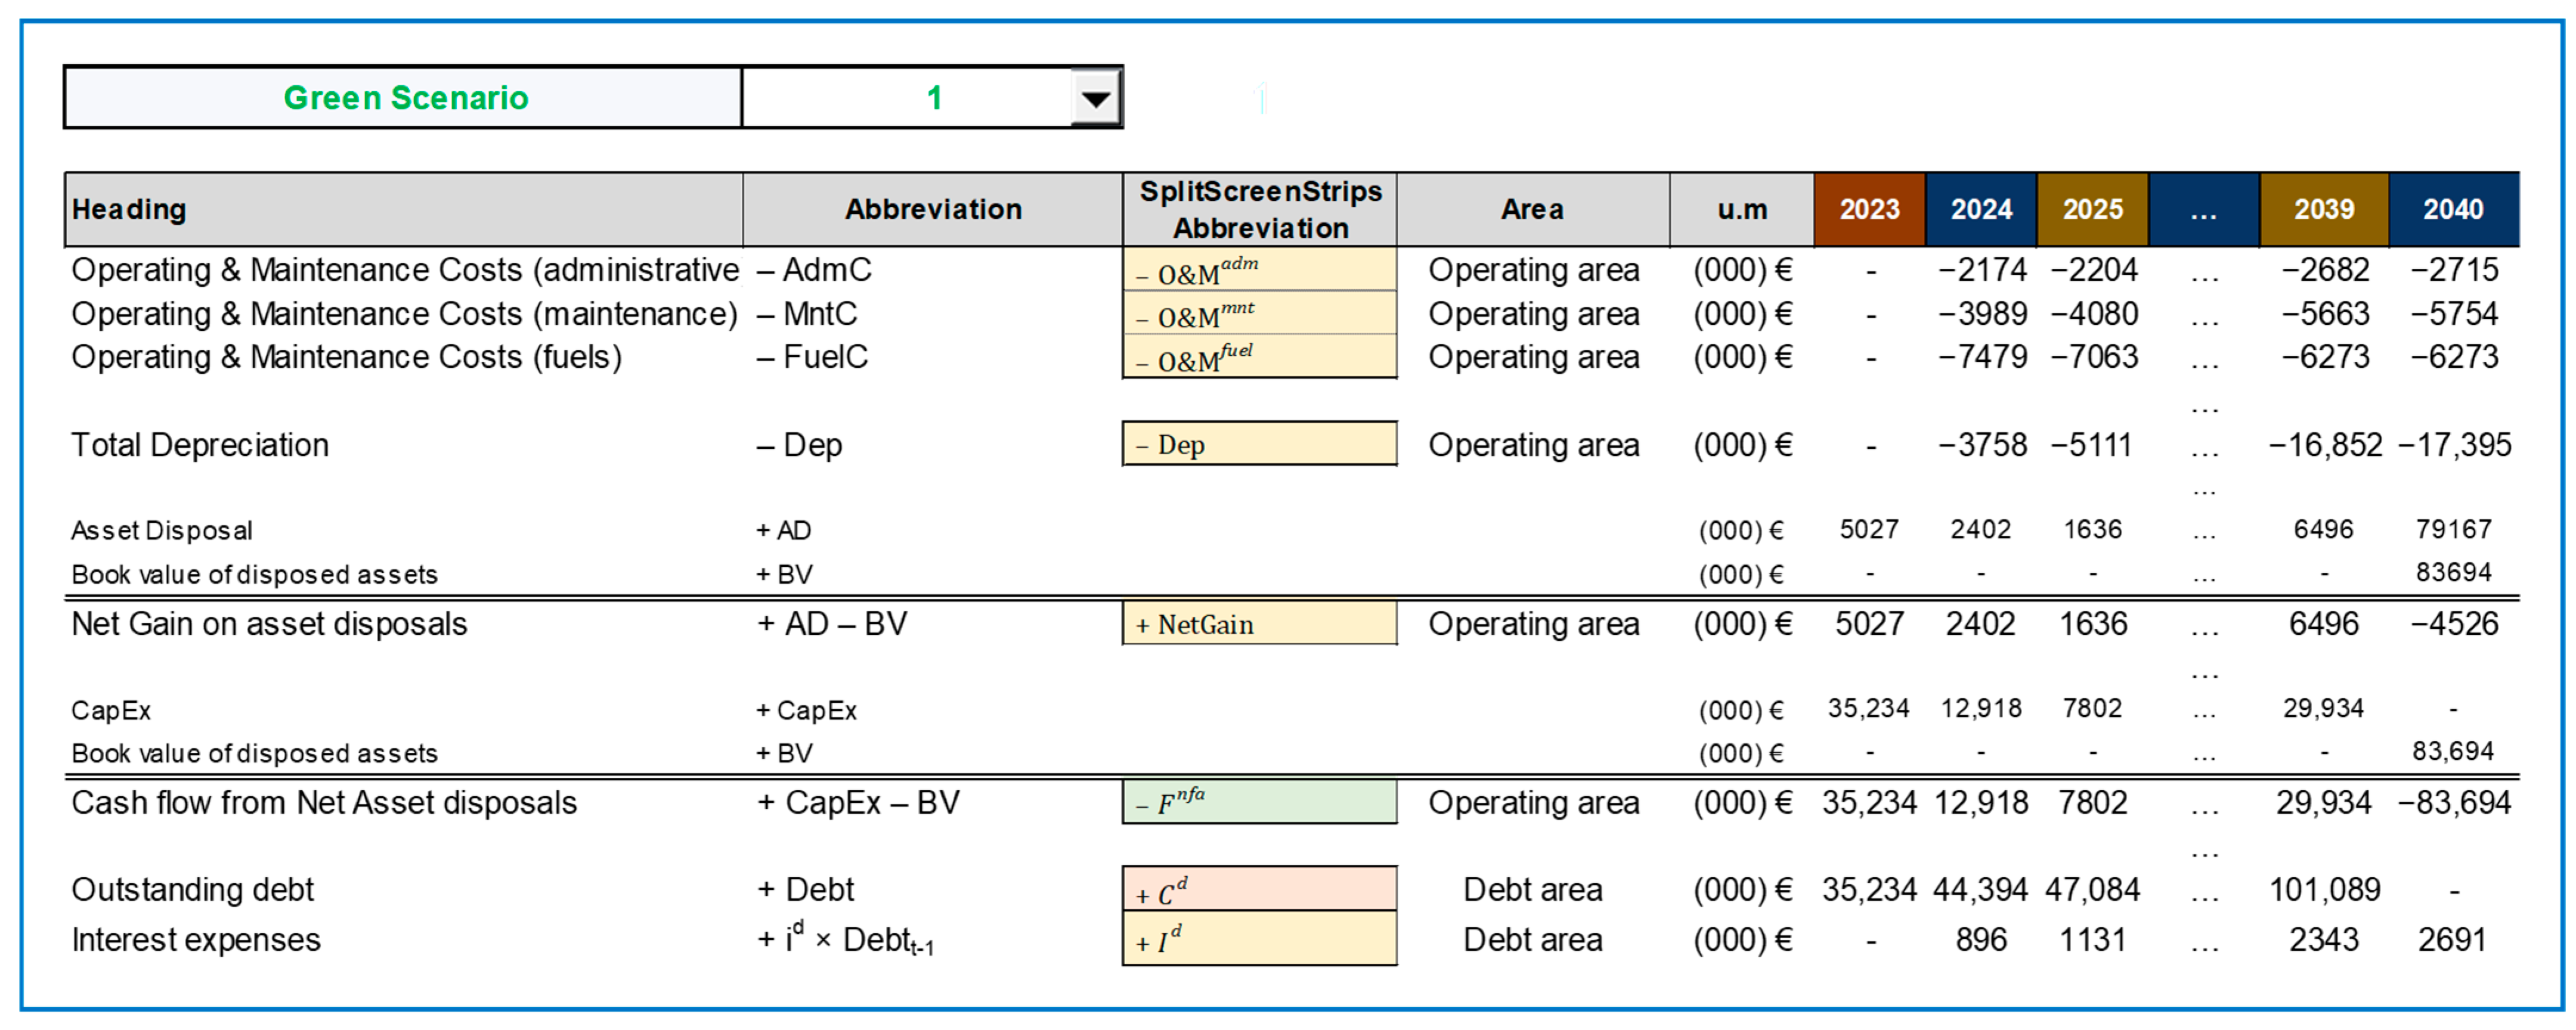The image size is (2576, 1030).
Task: Click the Outstanding debt 2039 value 101,089
Action: [x=2324, y=889]
